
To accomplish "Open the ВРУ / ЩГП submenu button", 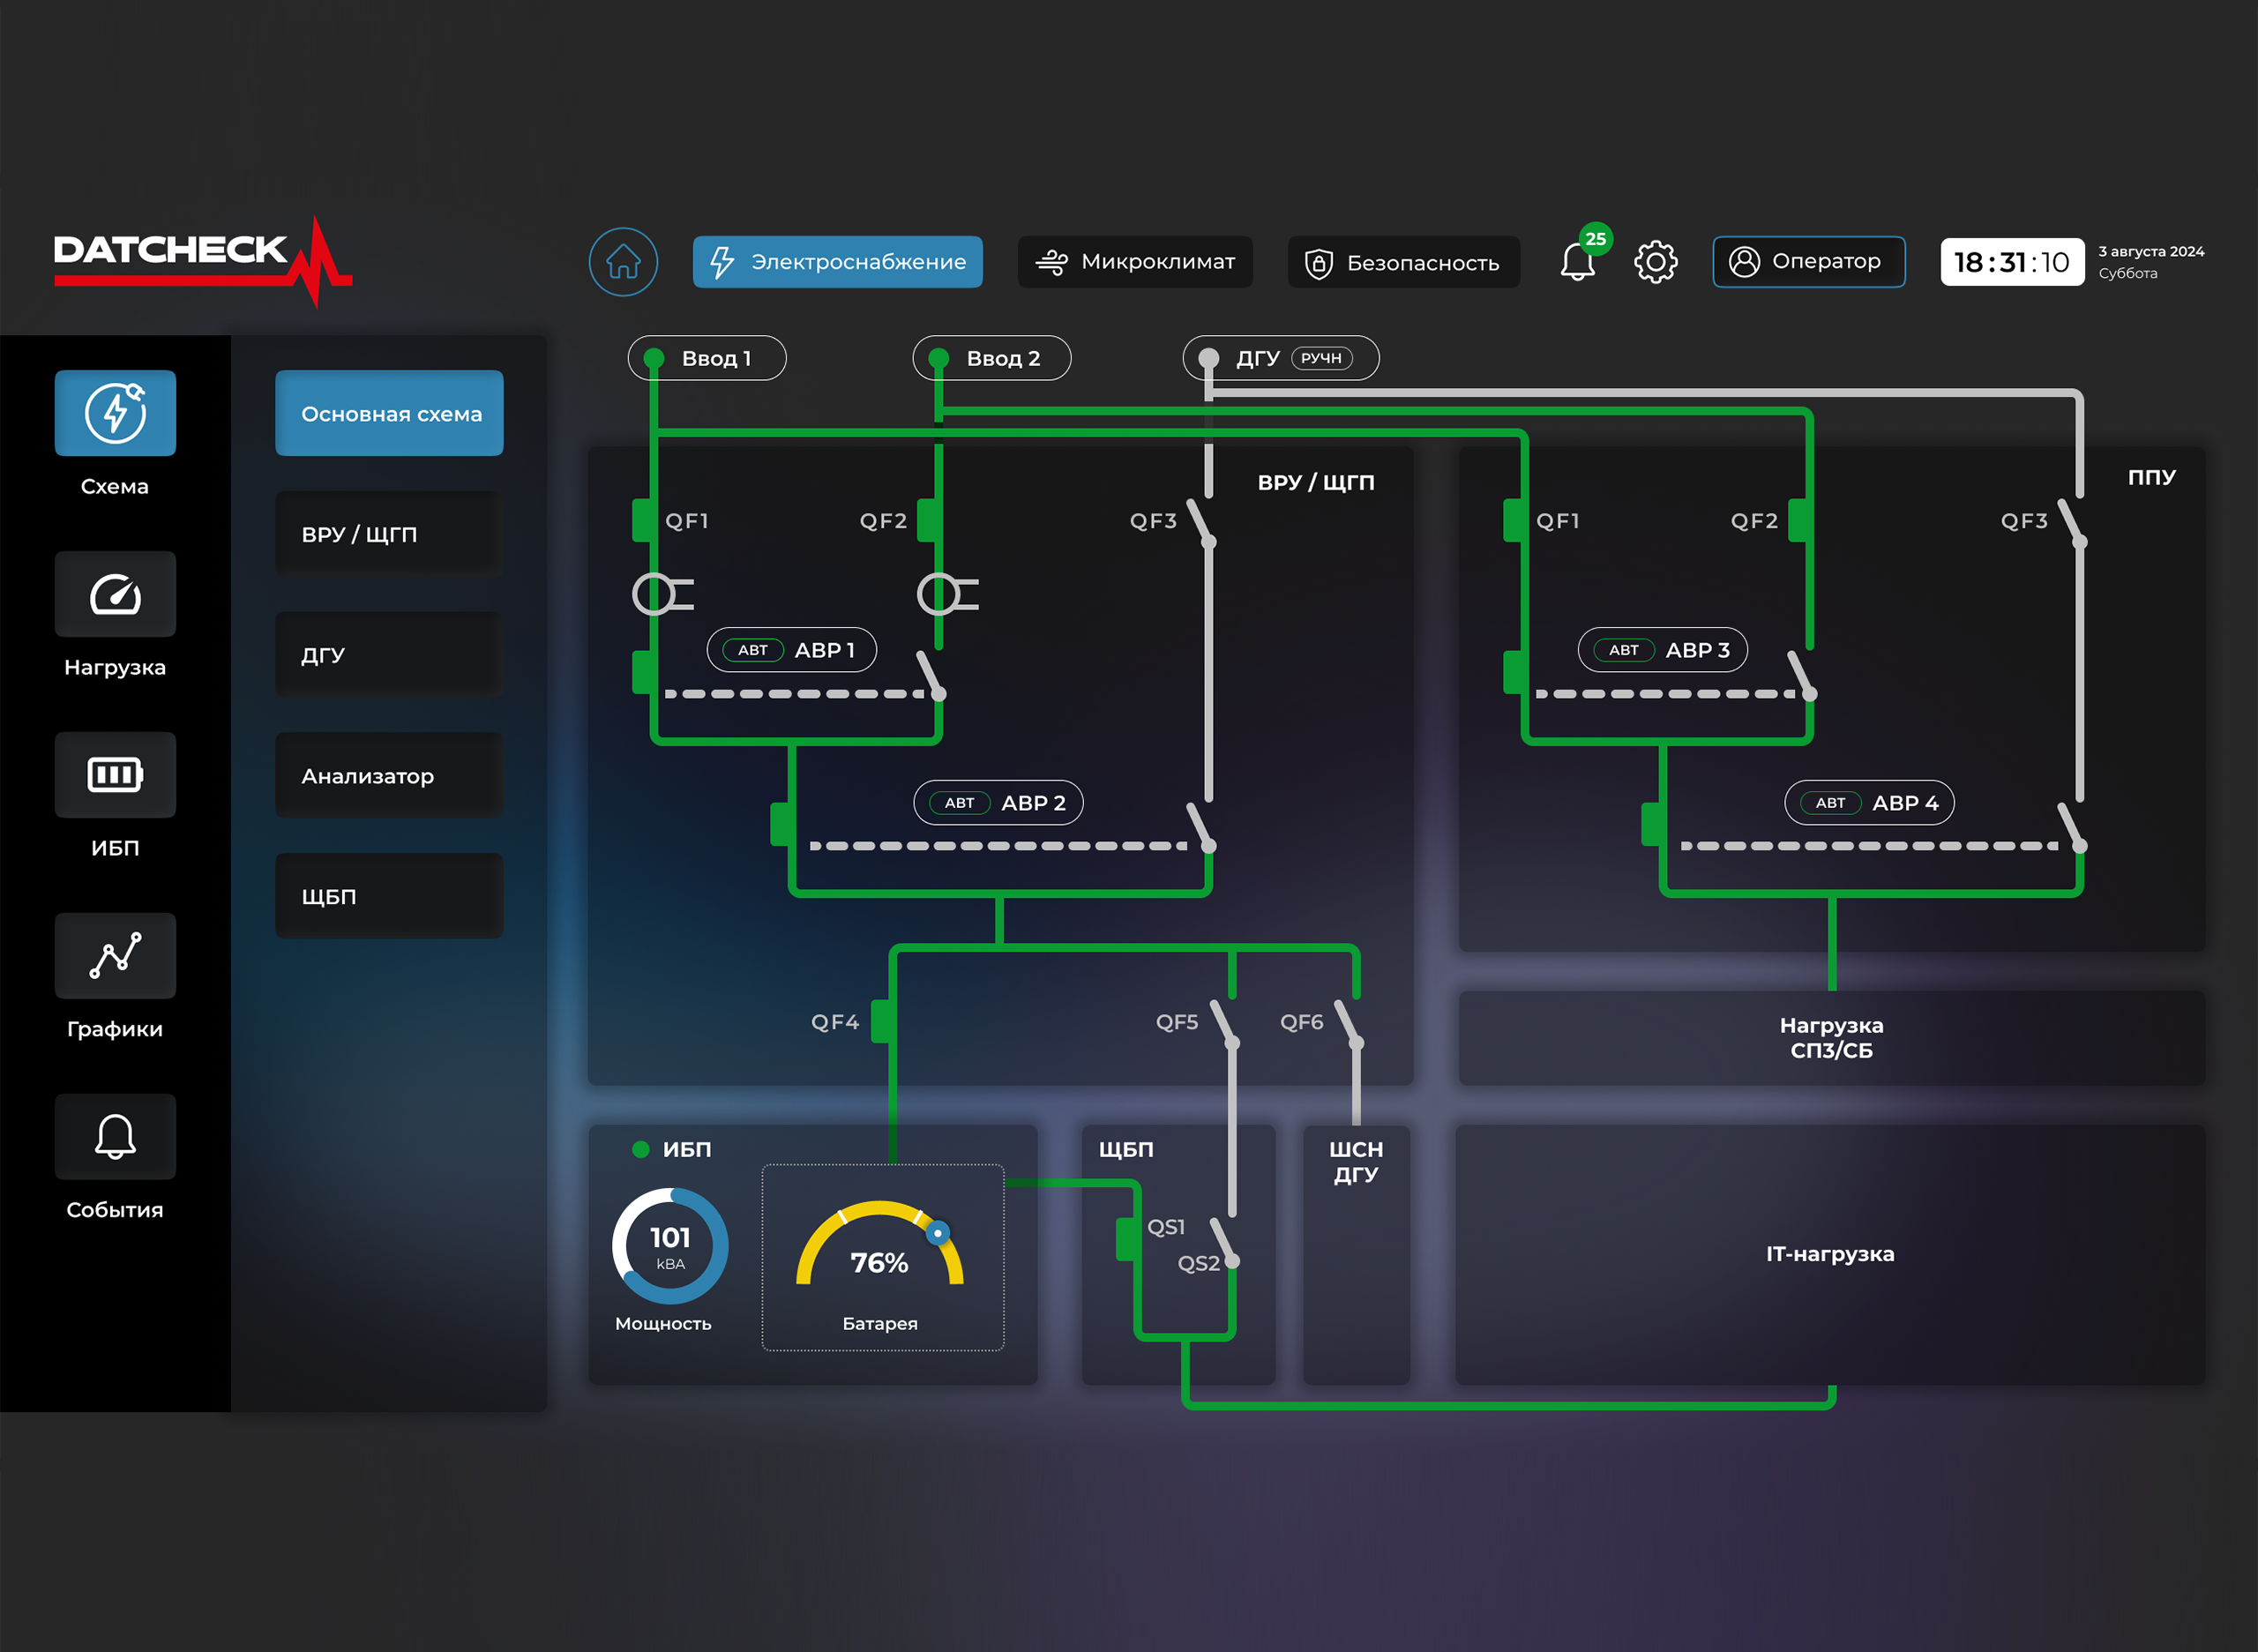I will point(389,534).
